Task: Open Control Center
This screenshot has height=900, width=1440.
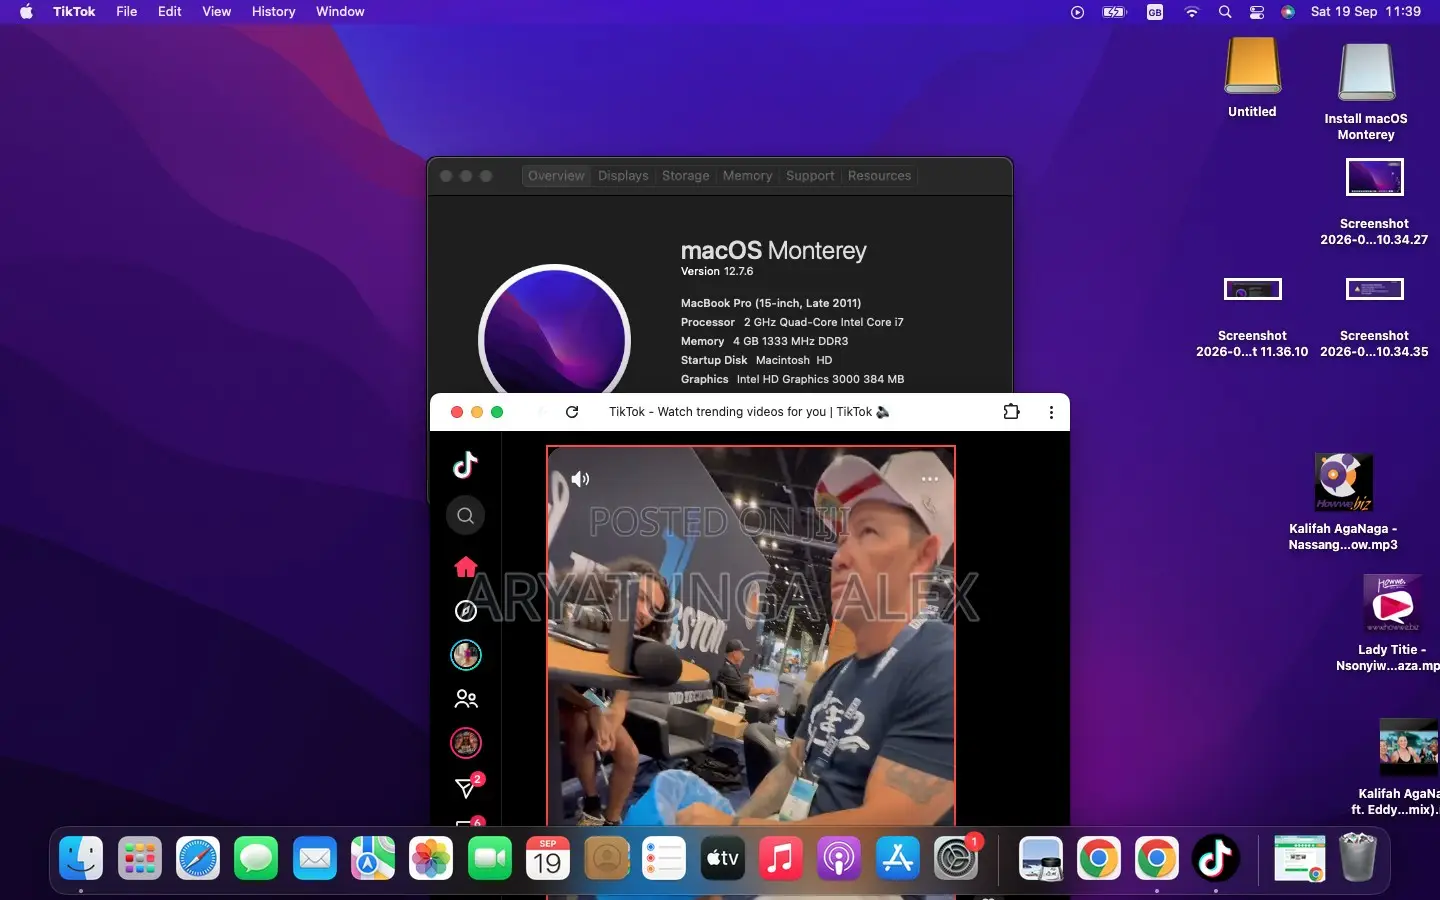Action: click(x=1257, y=12)
